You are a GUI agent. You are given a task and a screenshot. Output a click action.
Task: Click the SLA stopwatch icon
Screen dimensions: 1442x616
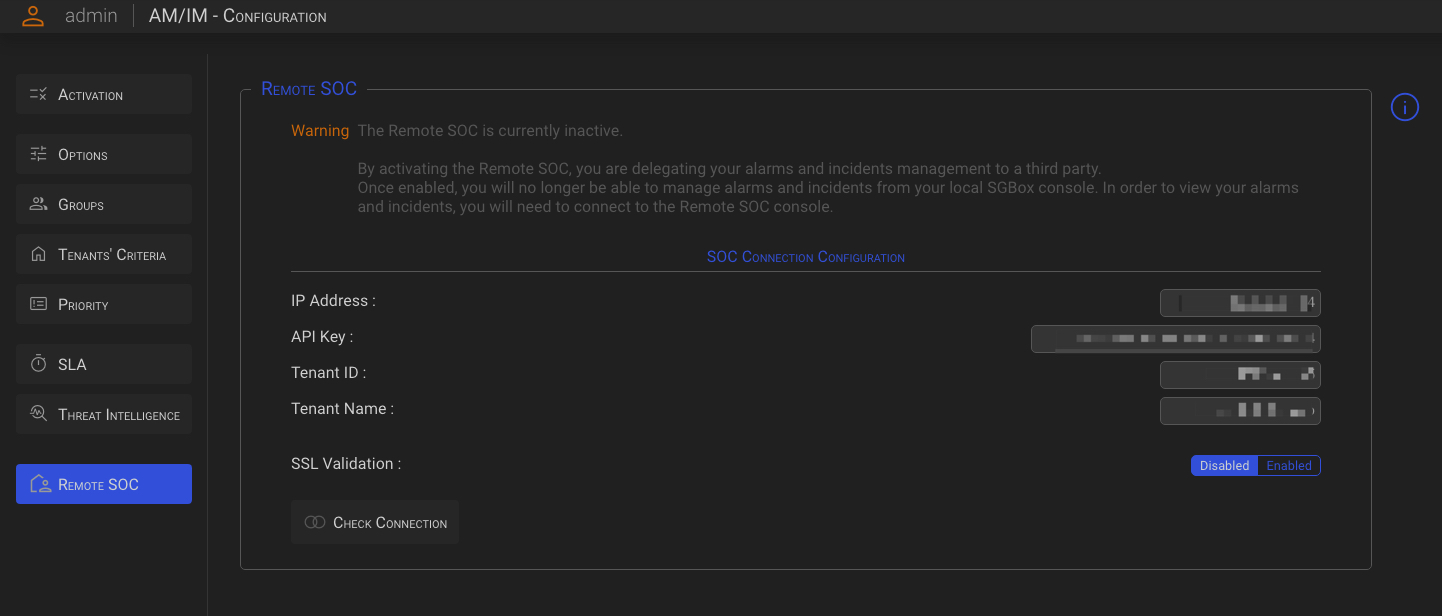click(39, 364)
